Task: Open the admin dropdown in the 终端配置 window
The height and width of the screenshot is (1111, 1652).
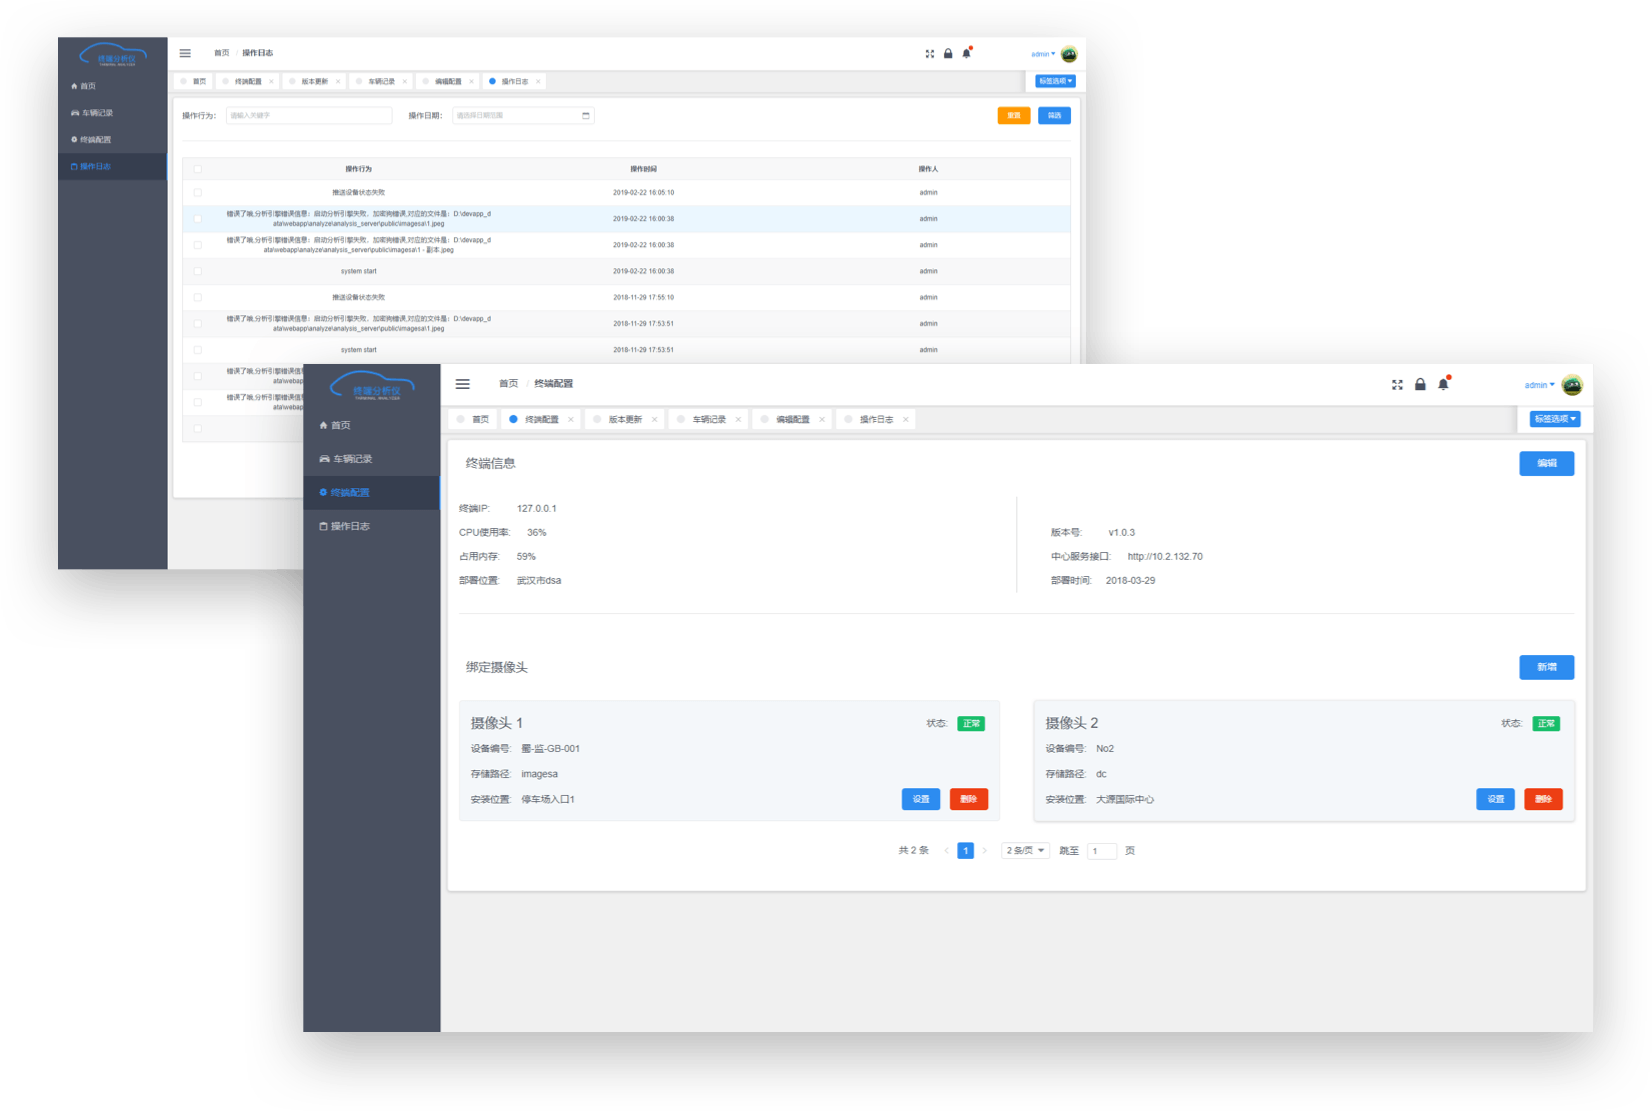Action: [x=1539, y=385]
